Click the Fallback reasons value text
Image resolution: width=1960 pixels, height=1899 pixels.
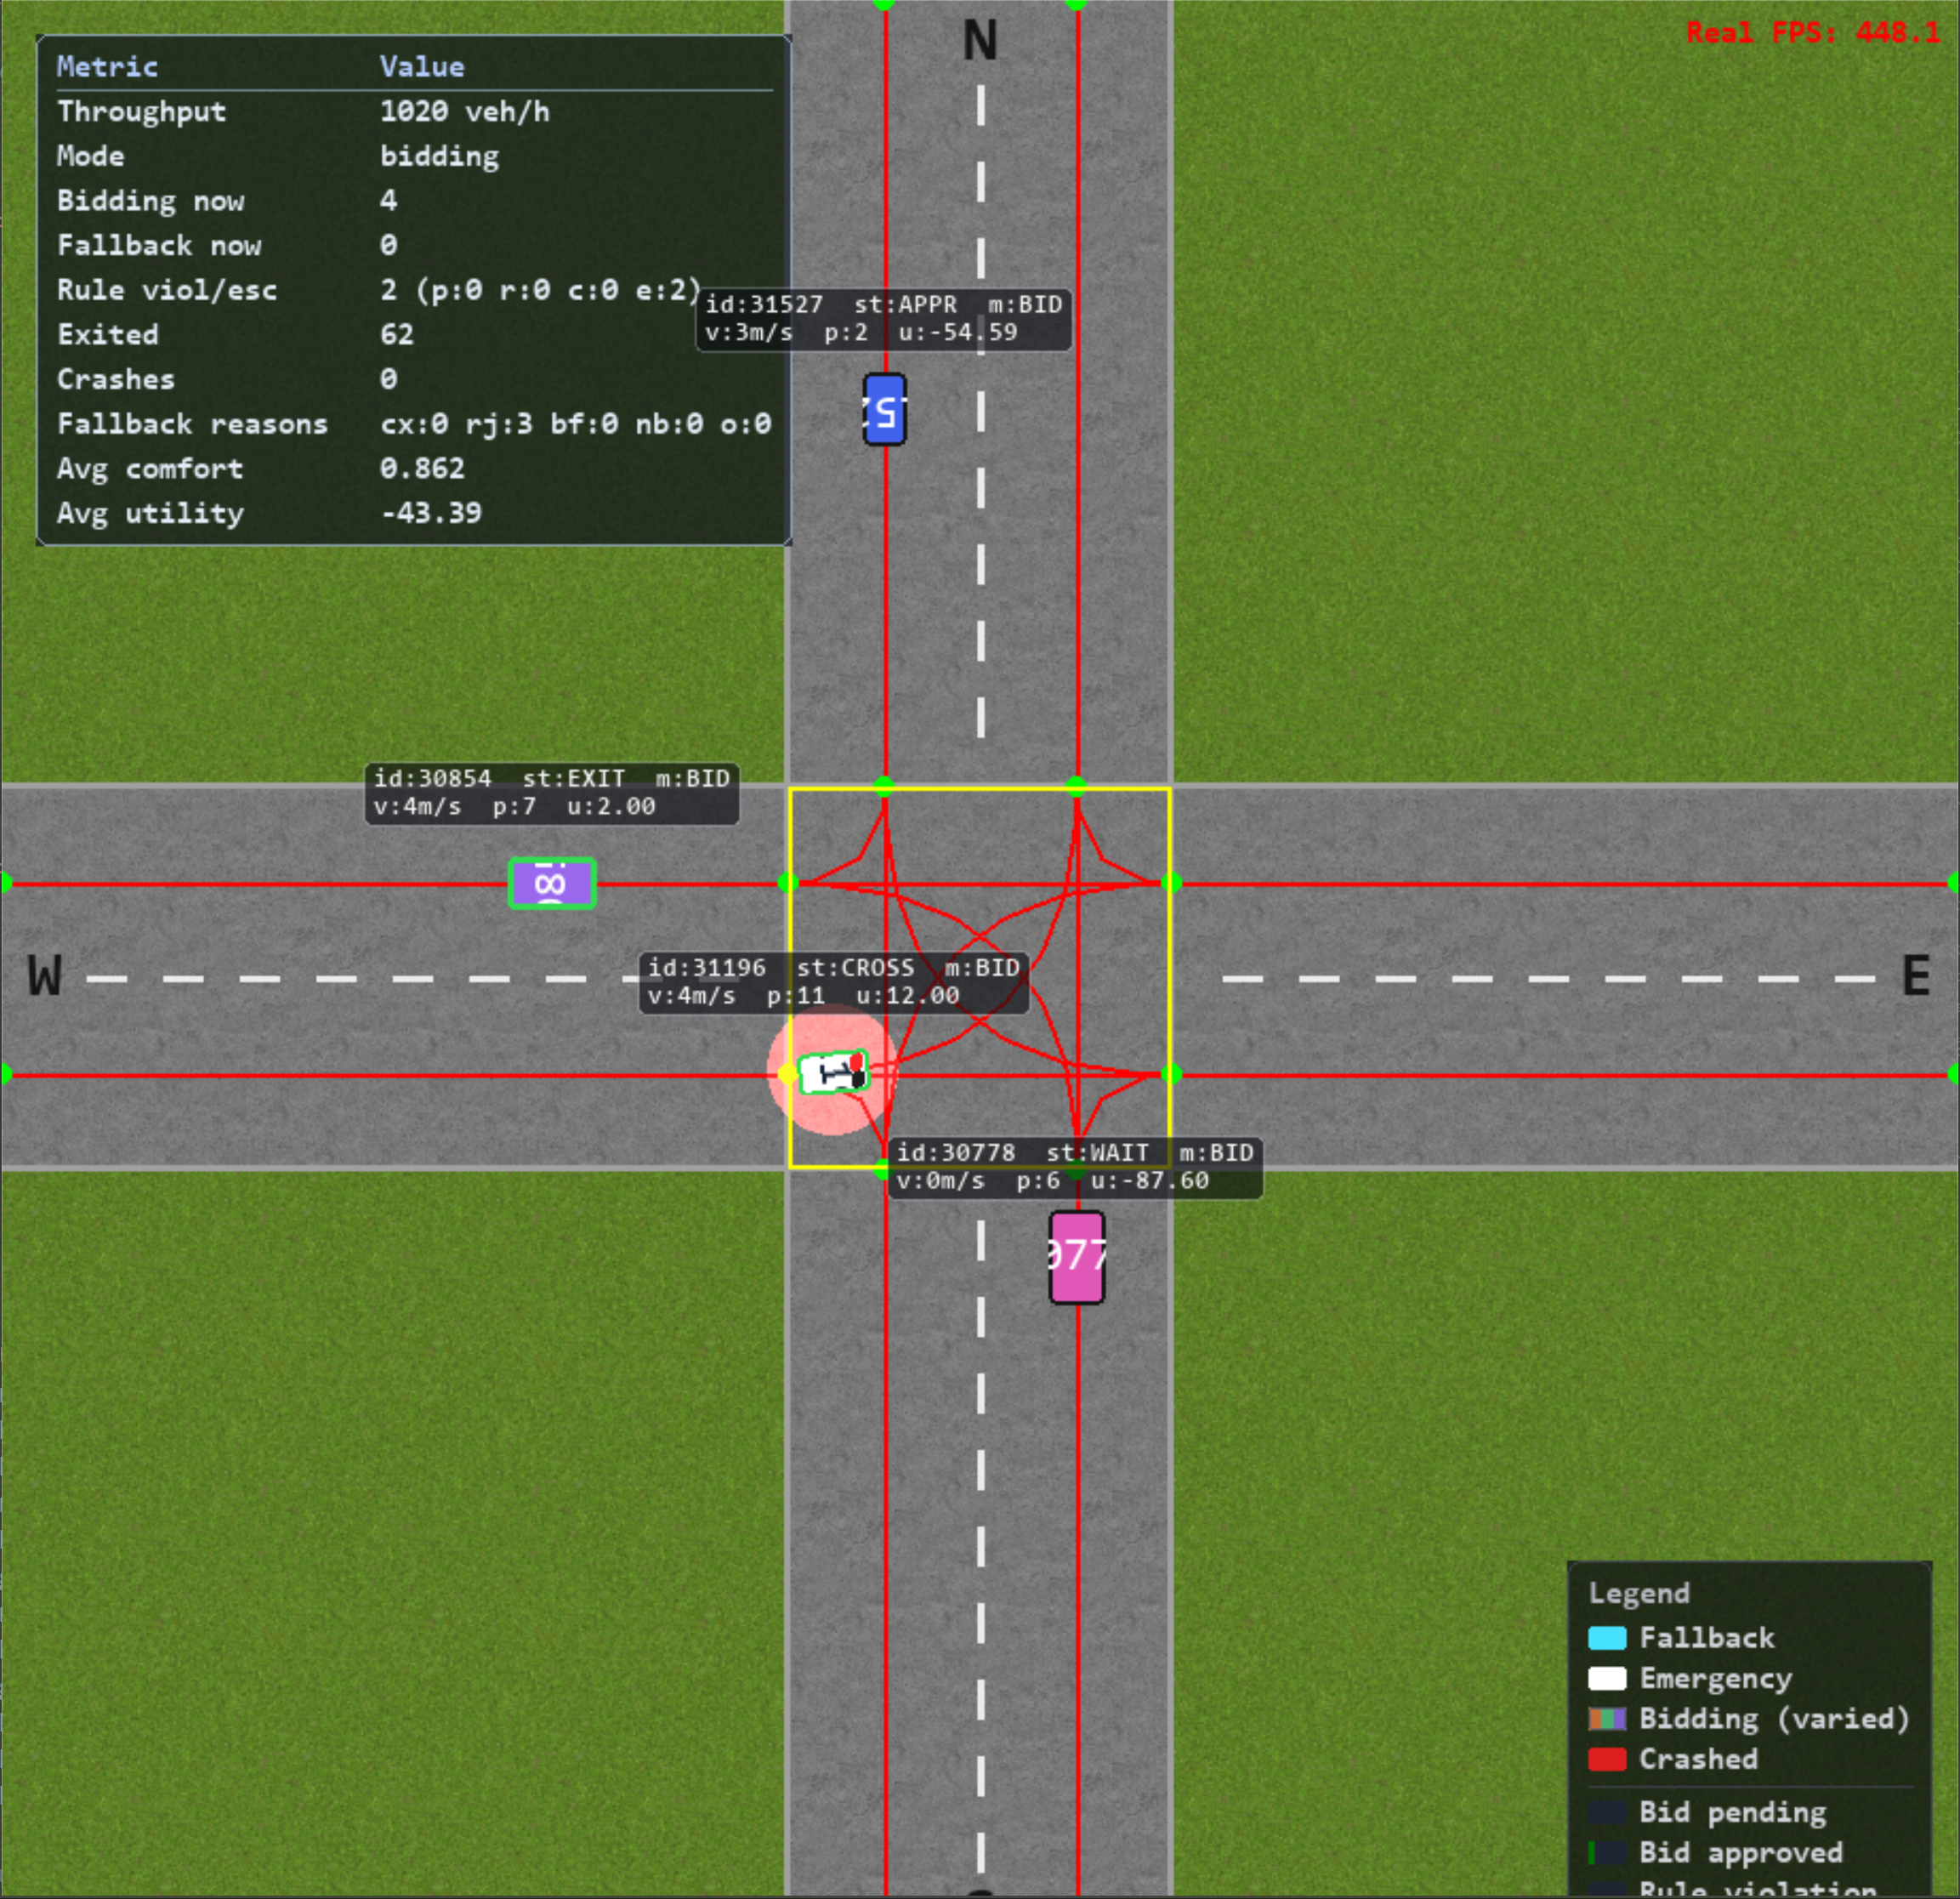pyautogui.click(x=575, y=424)
